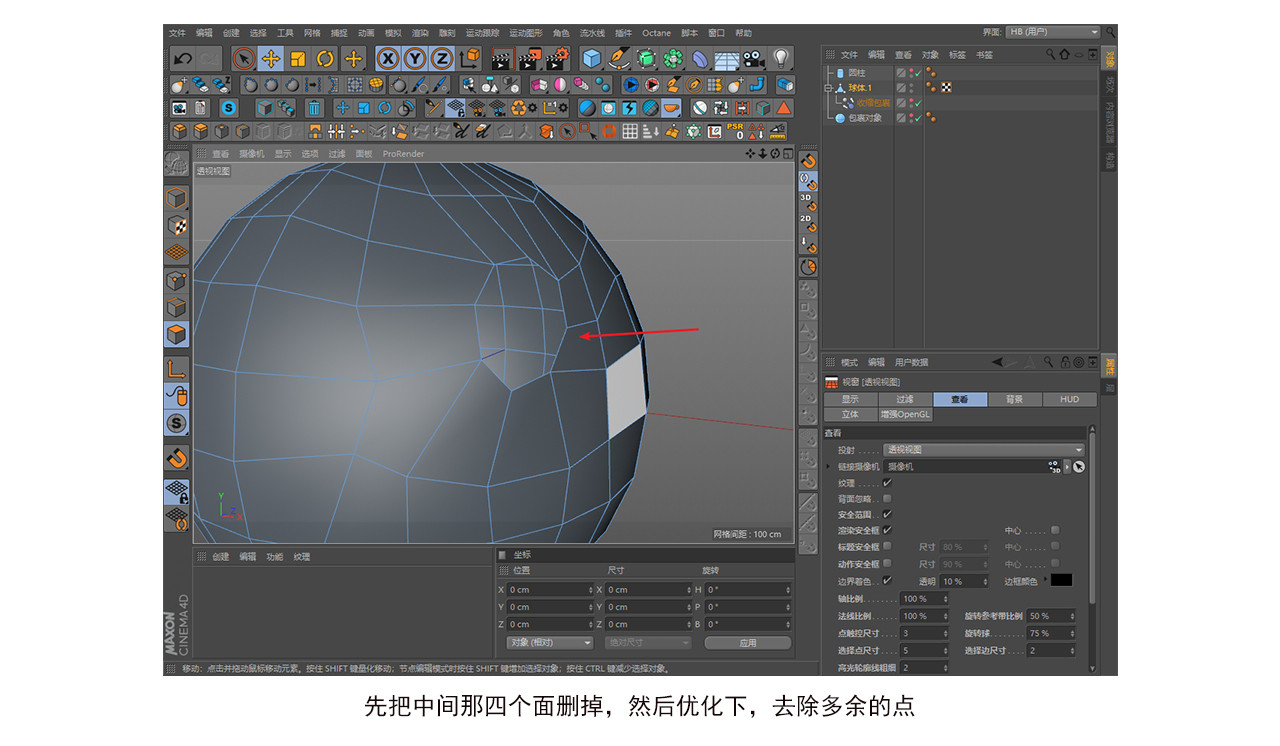Select the spline Pen tool
1280x746 pixels.
620,59
